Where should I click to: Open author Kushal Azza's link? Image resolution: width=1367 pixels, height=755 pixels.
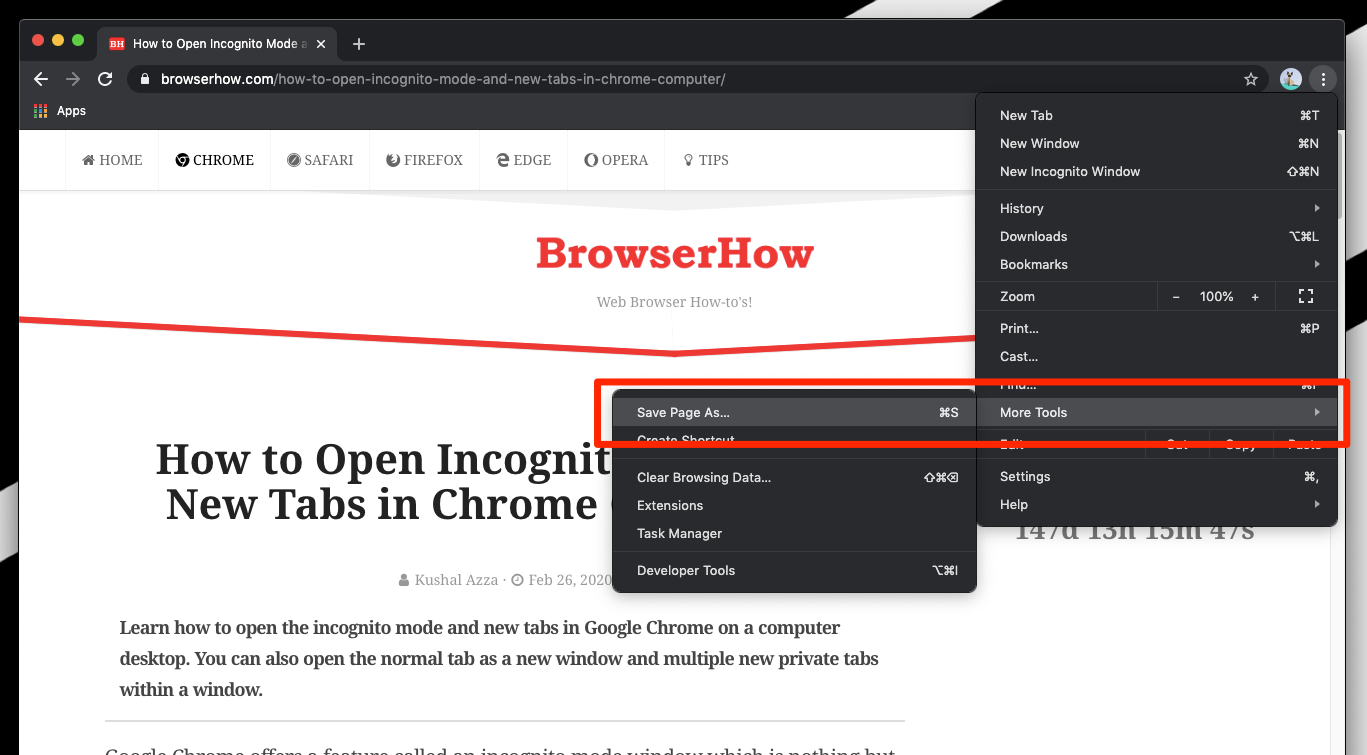(456, 580)
